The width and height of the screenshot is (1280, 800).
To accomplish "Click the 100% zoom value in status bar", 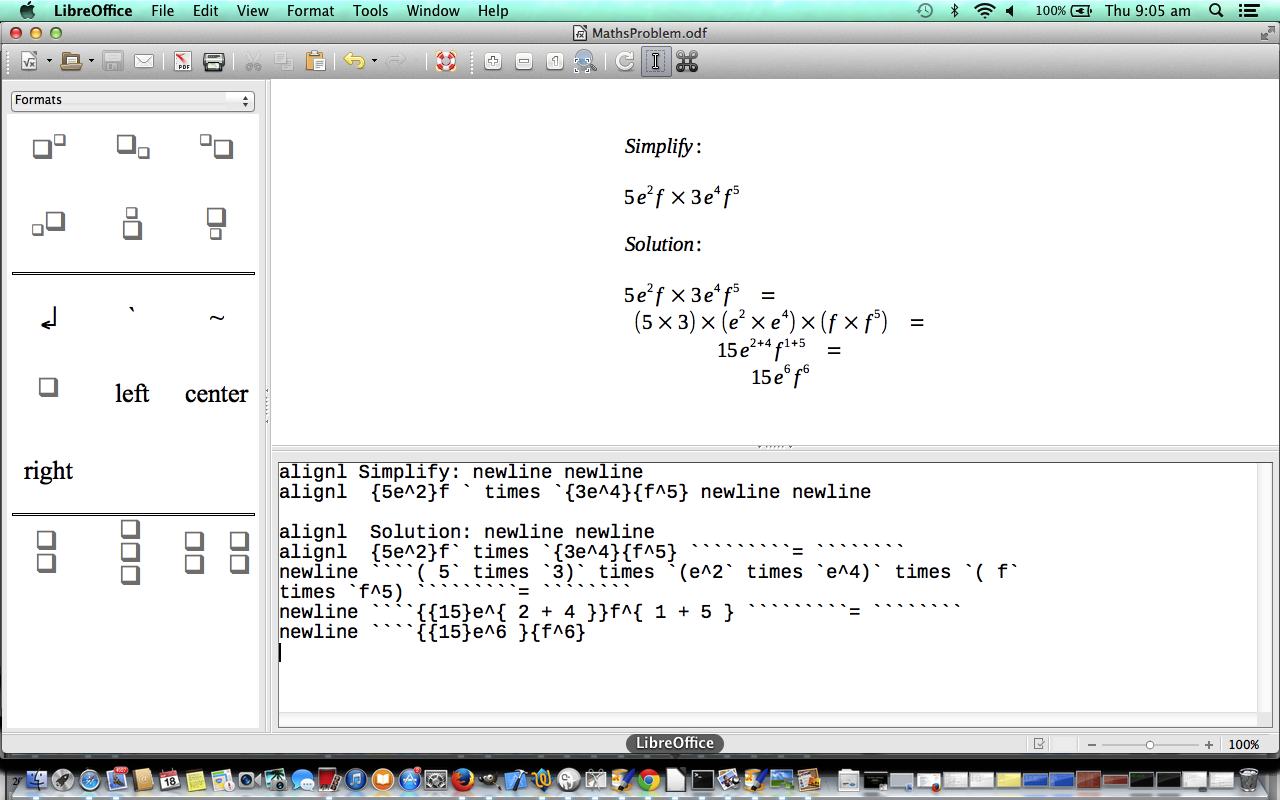I will click(x=1243, y=744).
